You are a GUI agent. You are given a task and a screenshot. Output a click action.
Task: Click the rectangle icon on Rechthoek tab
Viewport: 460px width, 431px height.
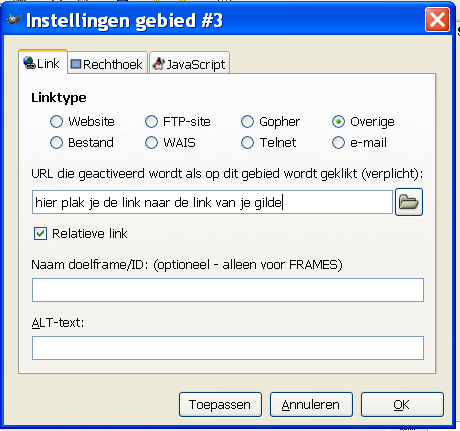click(x=76, y=64)
